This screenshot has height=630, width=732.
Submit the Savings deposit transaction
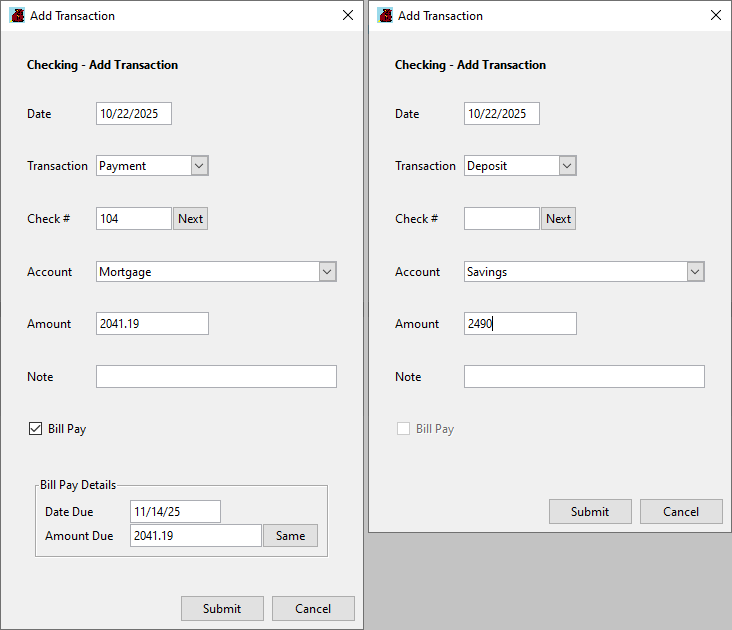[x=590, y=511]
